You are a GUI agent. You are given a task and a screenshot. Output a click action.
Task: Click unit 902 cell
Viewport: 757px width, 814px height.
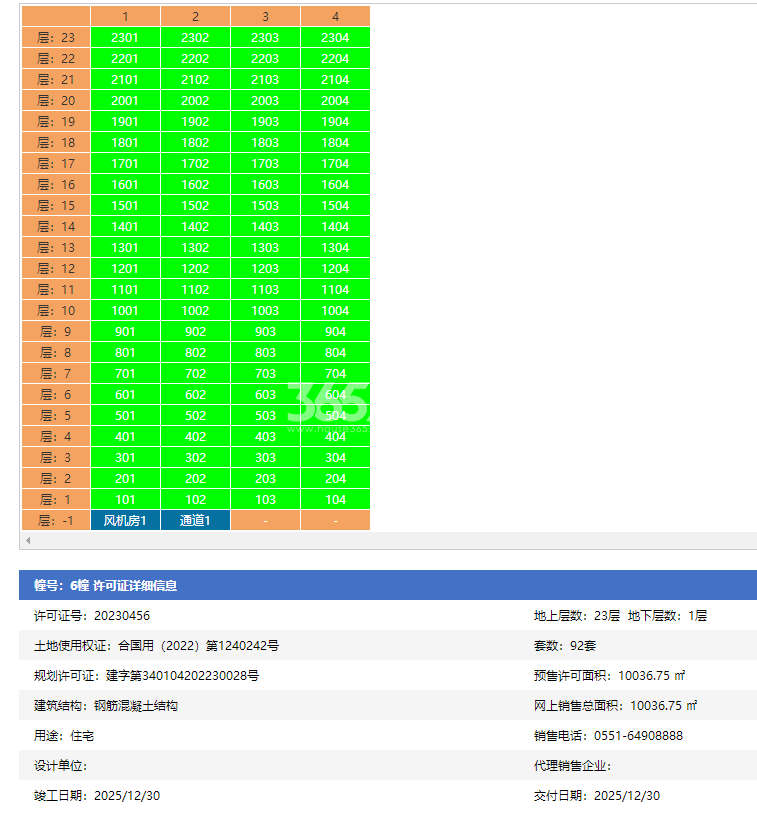coord(195,332)
